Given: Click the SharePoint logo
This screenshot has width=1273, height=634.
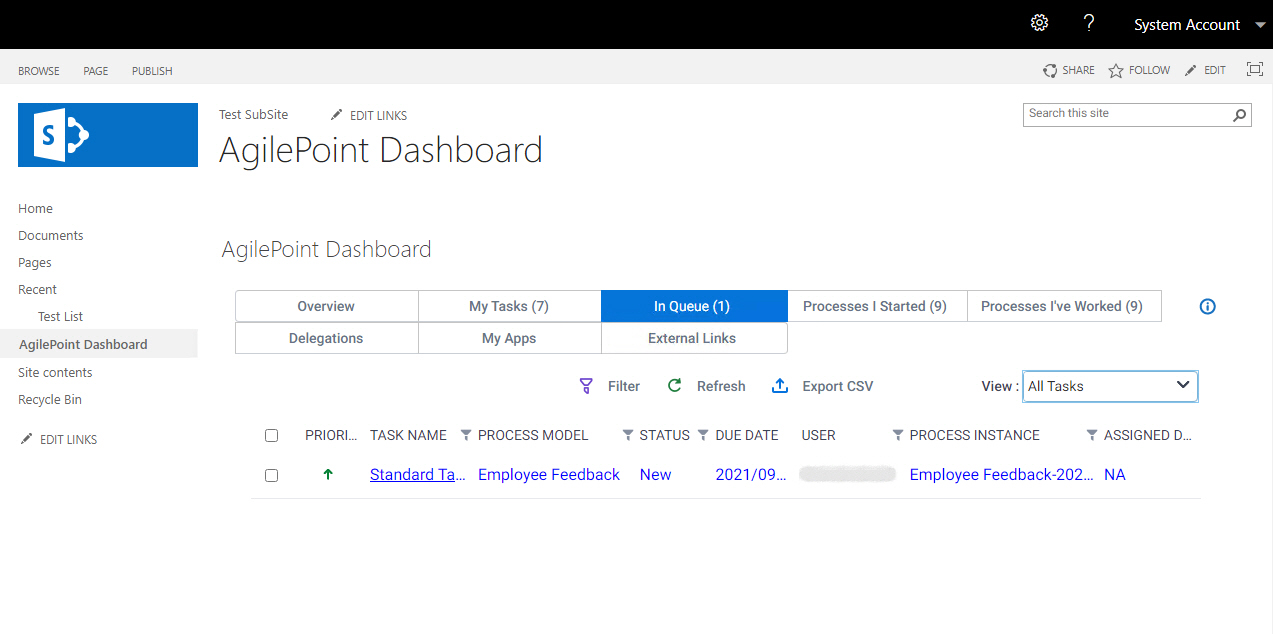Looking at the screenshot, I should tap(108, 134).
